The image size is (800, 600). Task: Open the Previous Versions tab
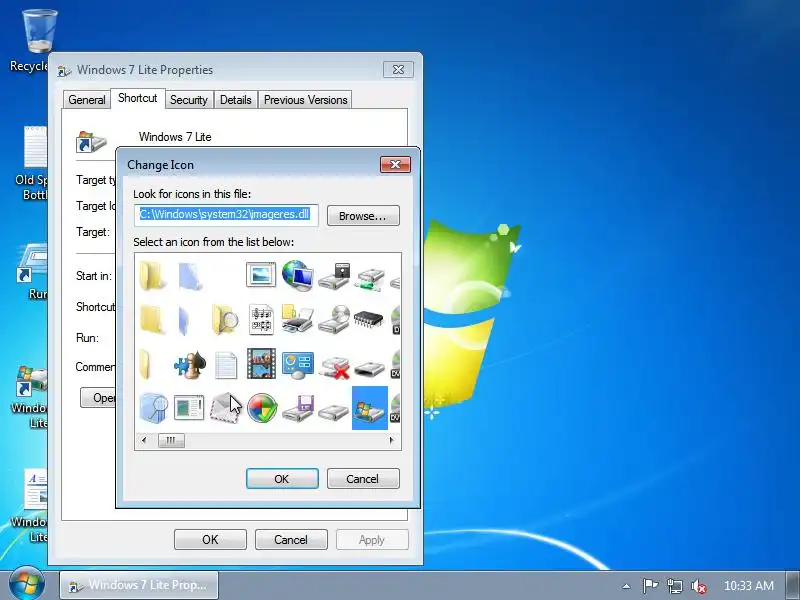[x=306, y=99]
